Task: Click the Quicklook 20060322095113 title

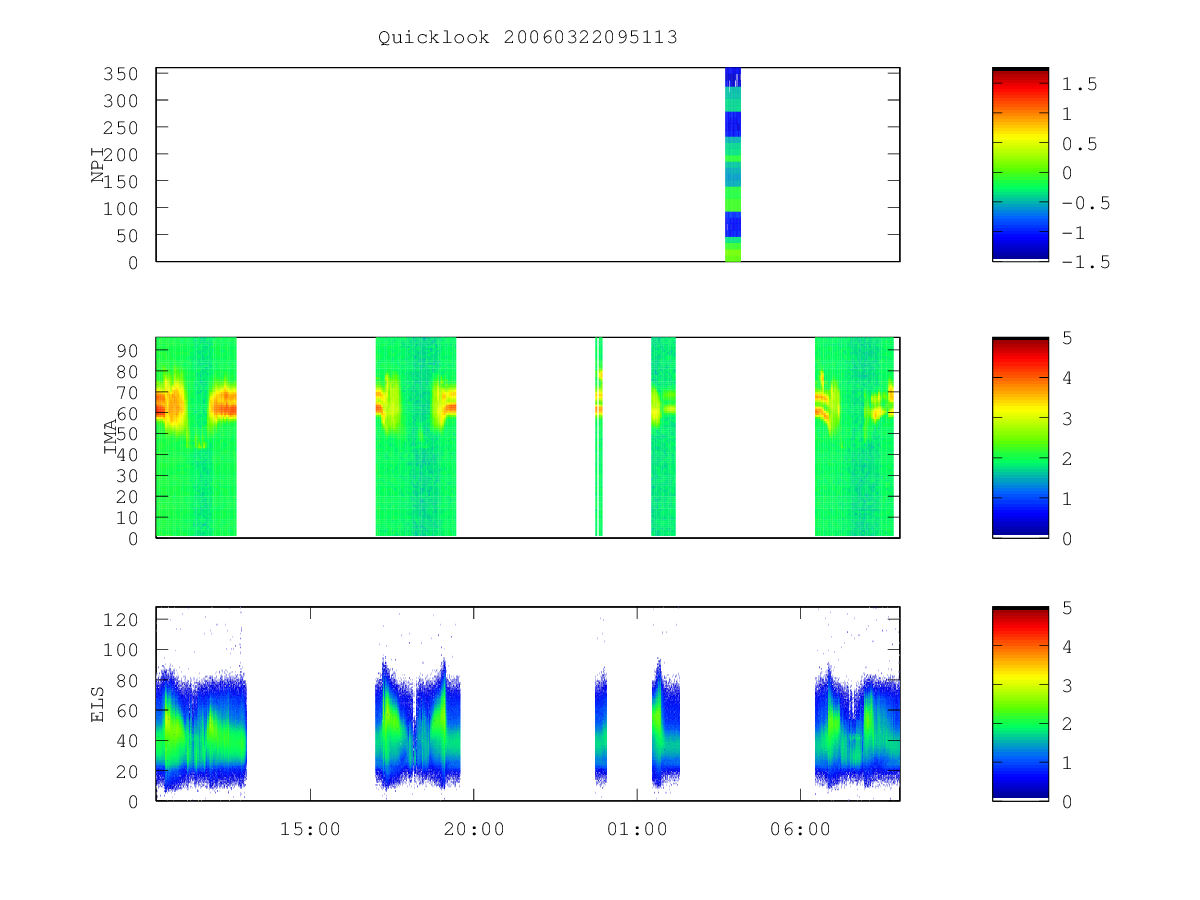Action: 528,38
